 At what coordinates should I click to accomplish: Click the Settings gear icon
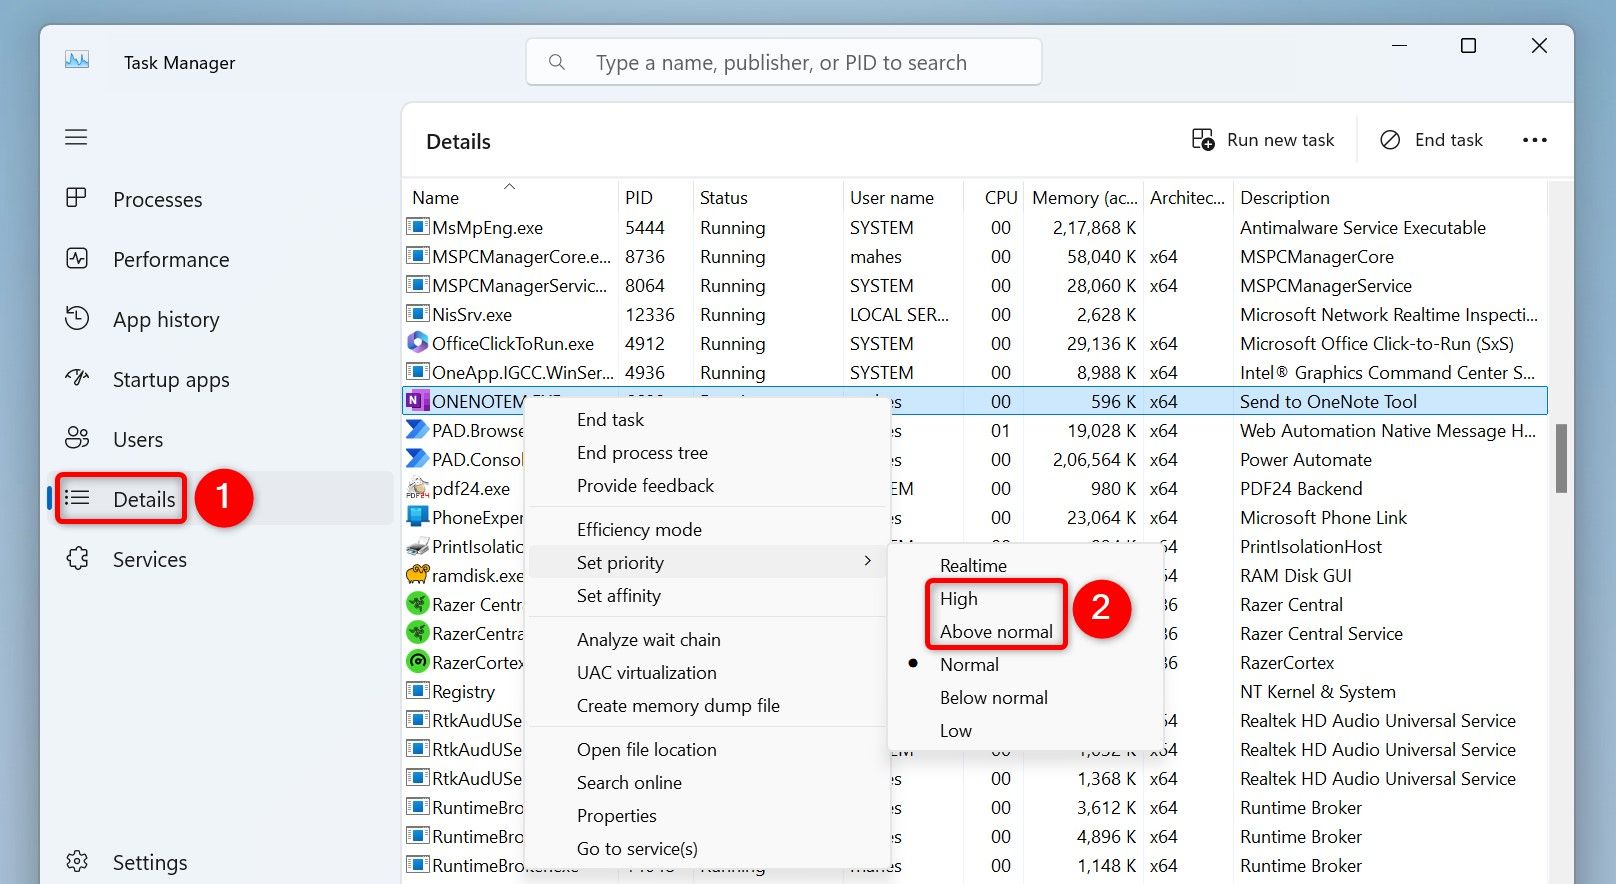click(x=77, y=862)
